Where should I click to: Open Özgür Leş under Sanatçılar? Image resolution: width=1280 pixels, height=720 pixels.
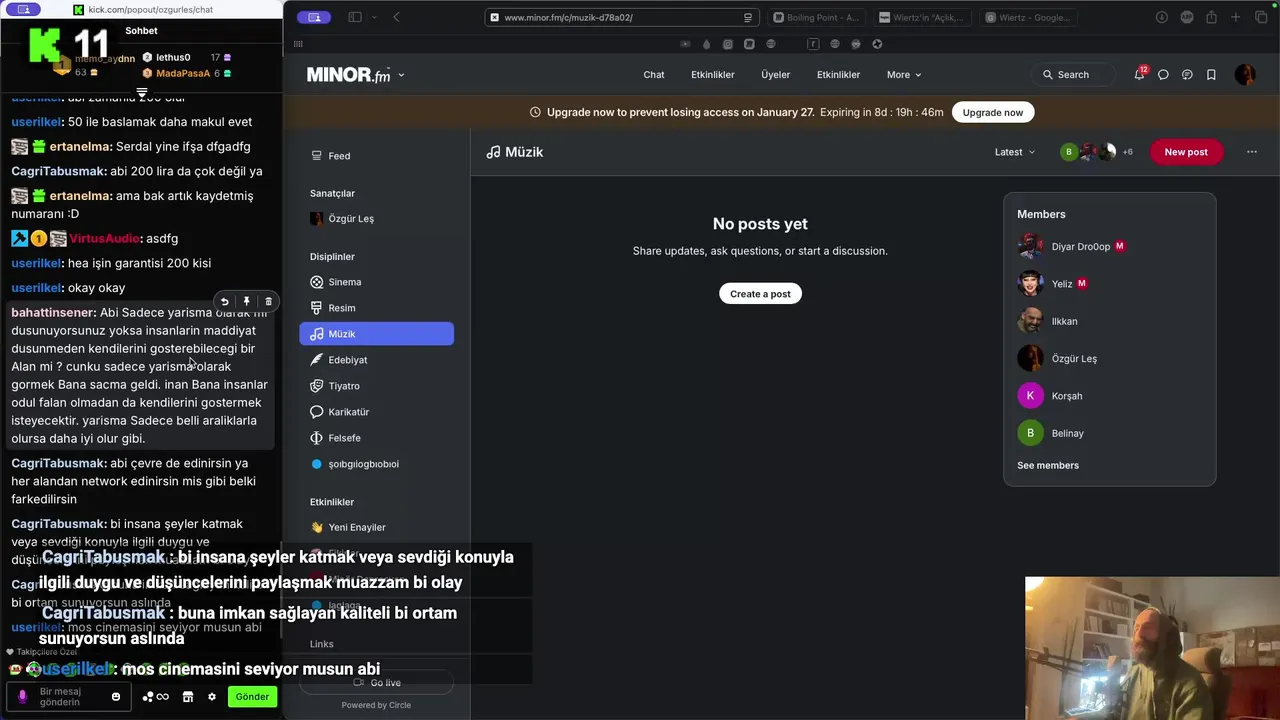pyautogui.click(x=376, y=219)
